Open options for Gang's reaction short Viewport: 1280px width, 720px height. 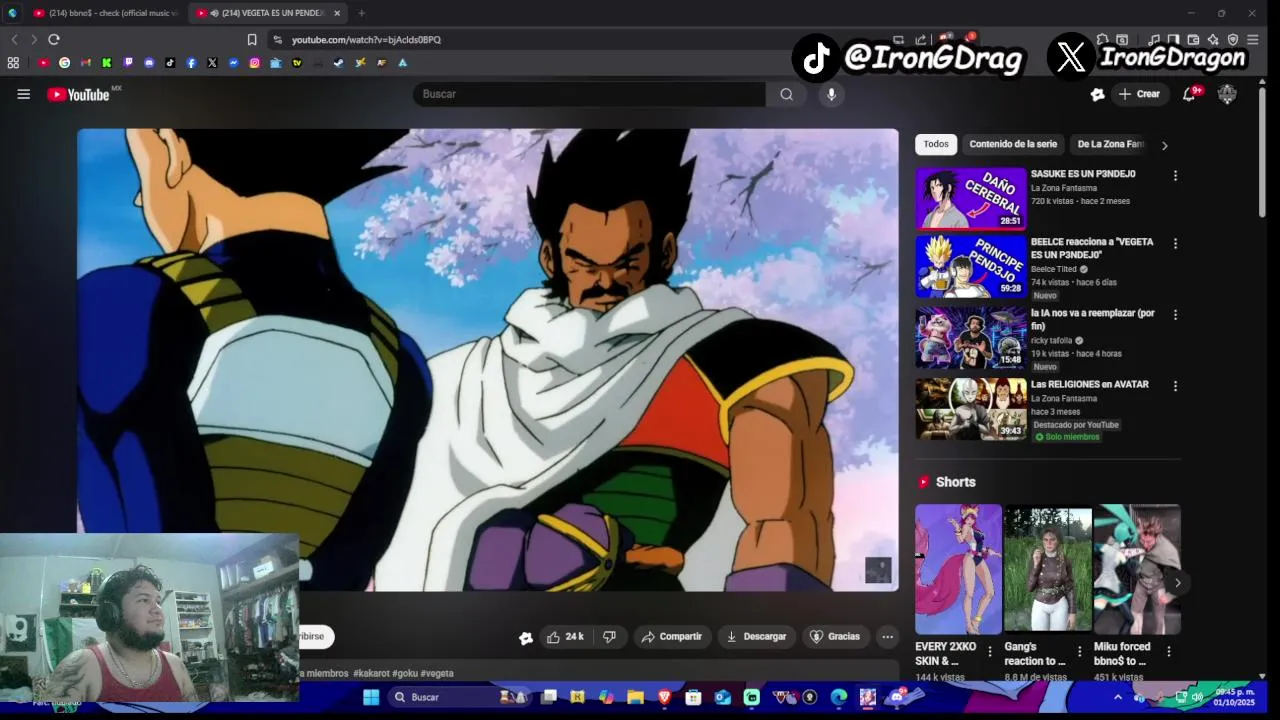[x=1079, y=652]
